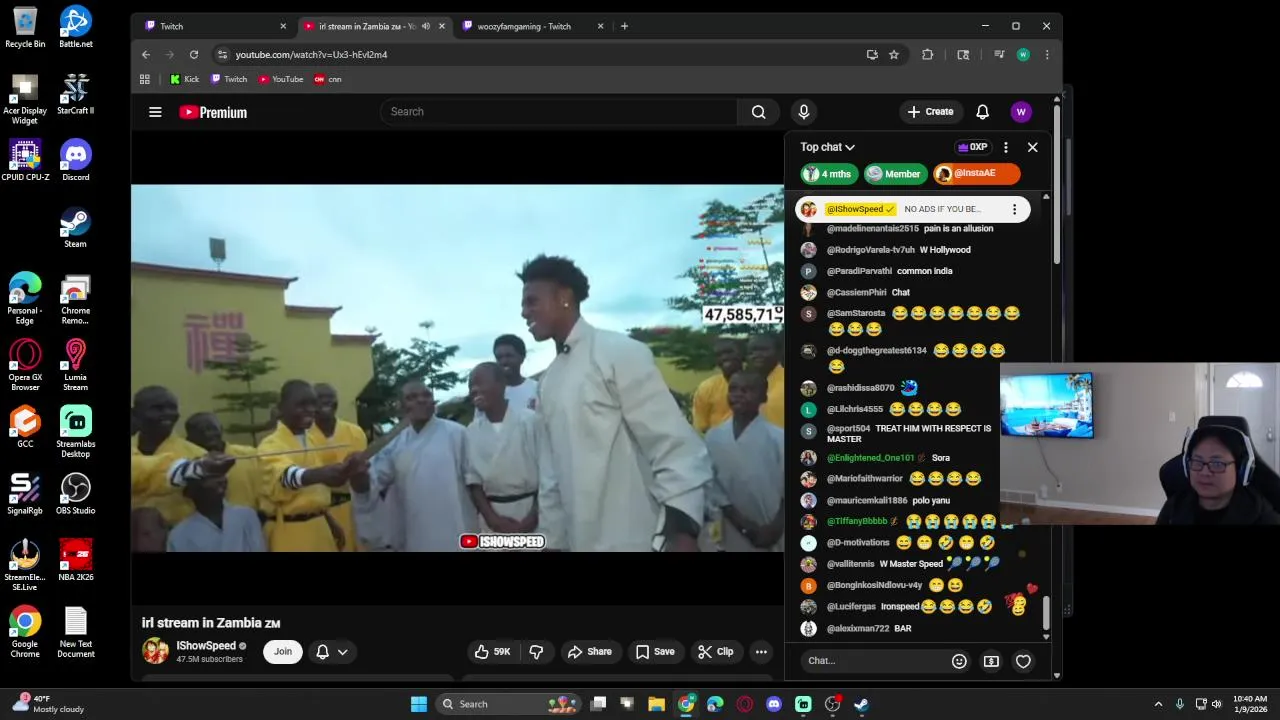This screenshot has height=720, width=1280.
Task: Click the Windows taskbar search box
Action: [510, 704]
